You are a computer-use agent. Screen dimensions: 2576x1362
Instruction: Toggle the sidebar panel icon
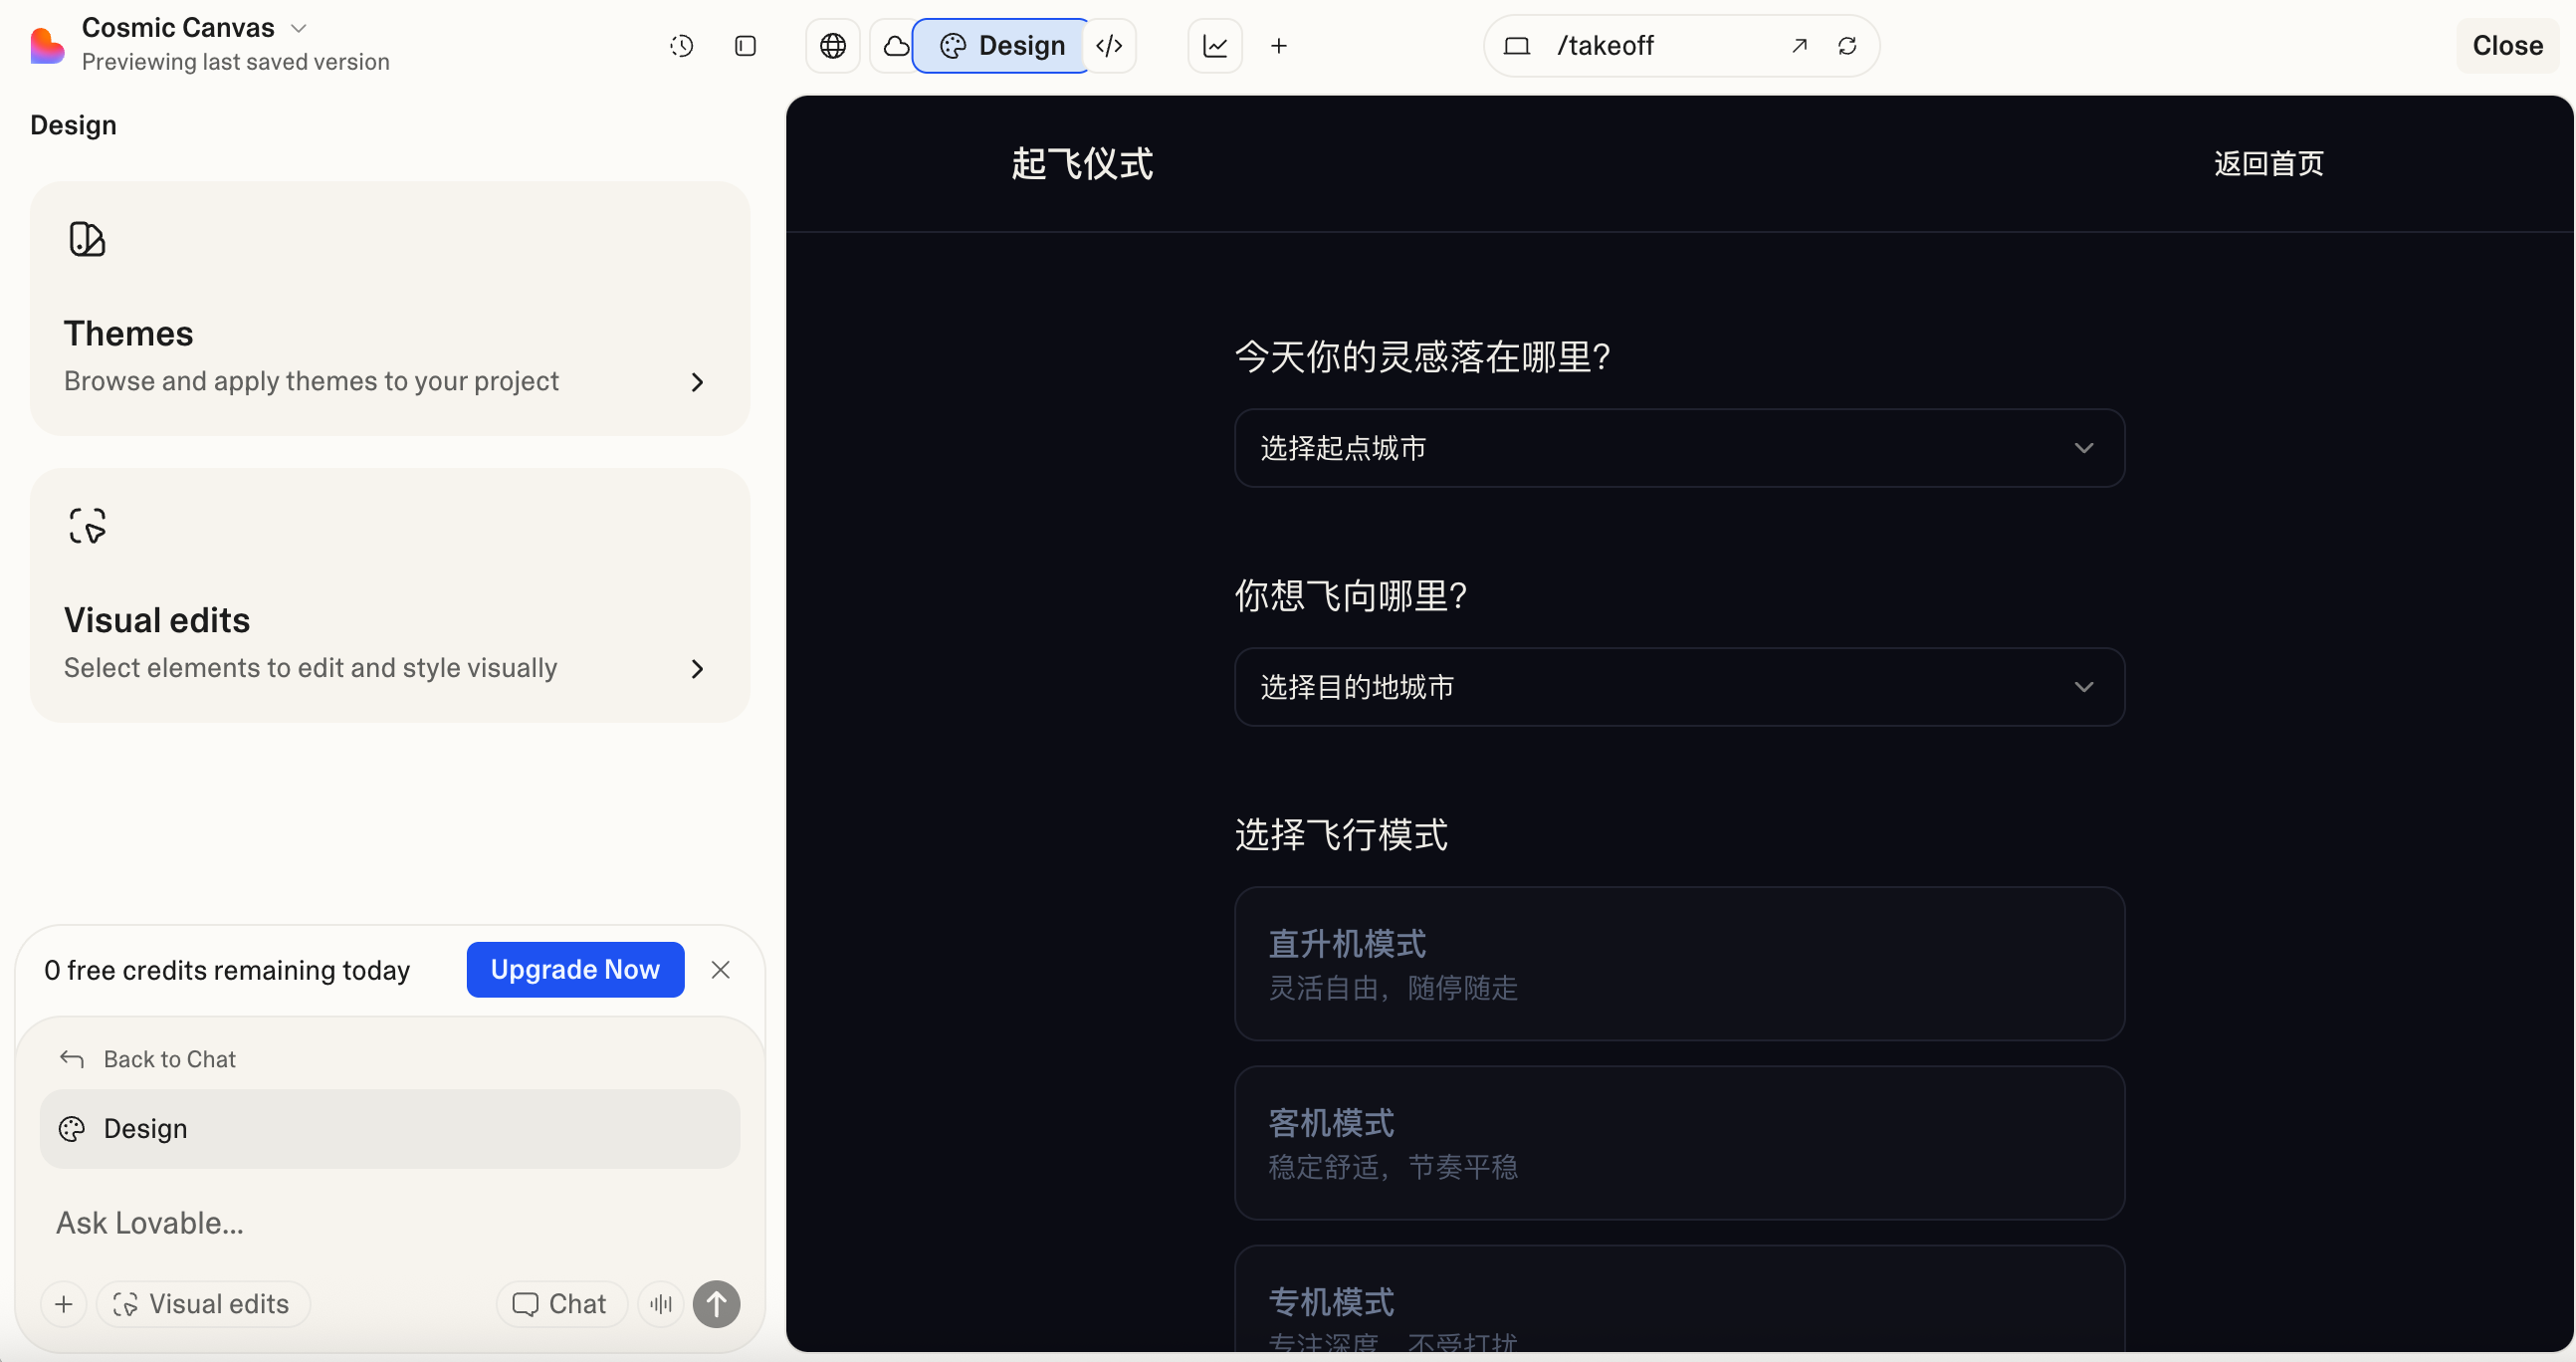(745, 45)
